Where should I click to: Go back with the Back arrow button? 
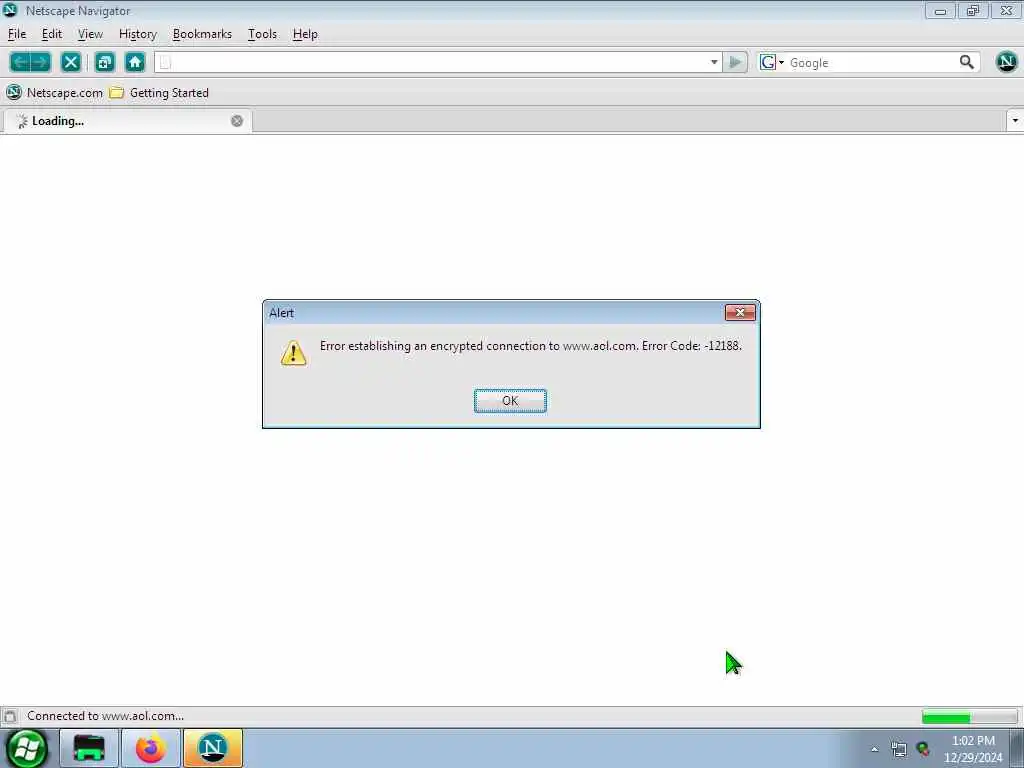point(20,62)
